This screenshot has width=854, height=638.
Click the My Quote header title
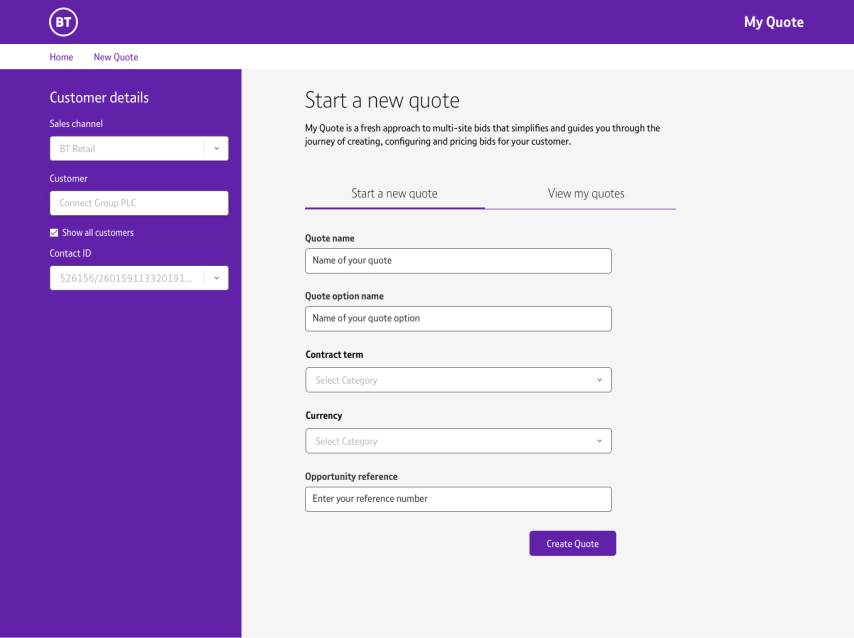(773, 22)
